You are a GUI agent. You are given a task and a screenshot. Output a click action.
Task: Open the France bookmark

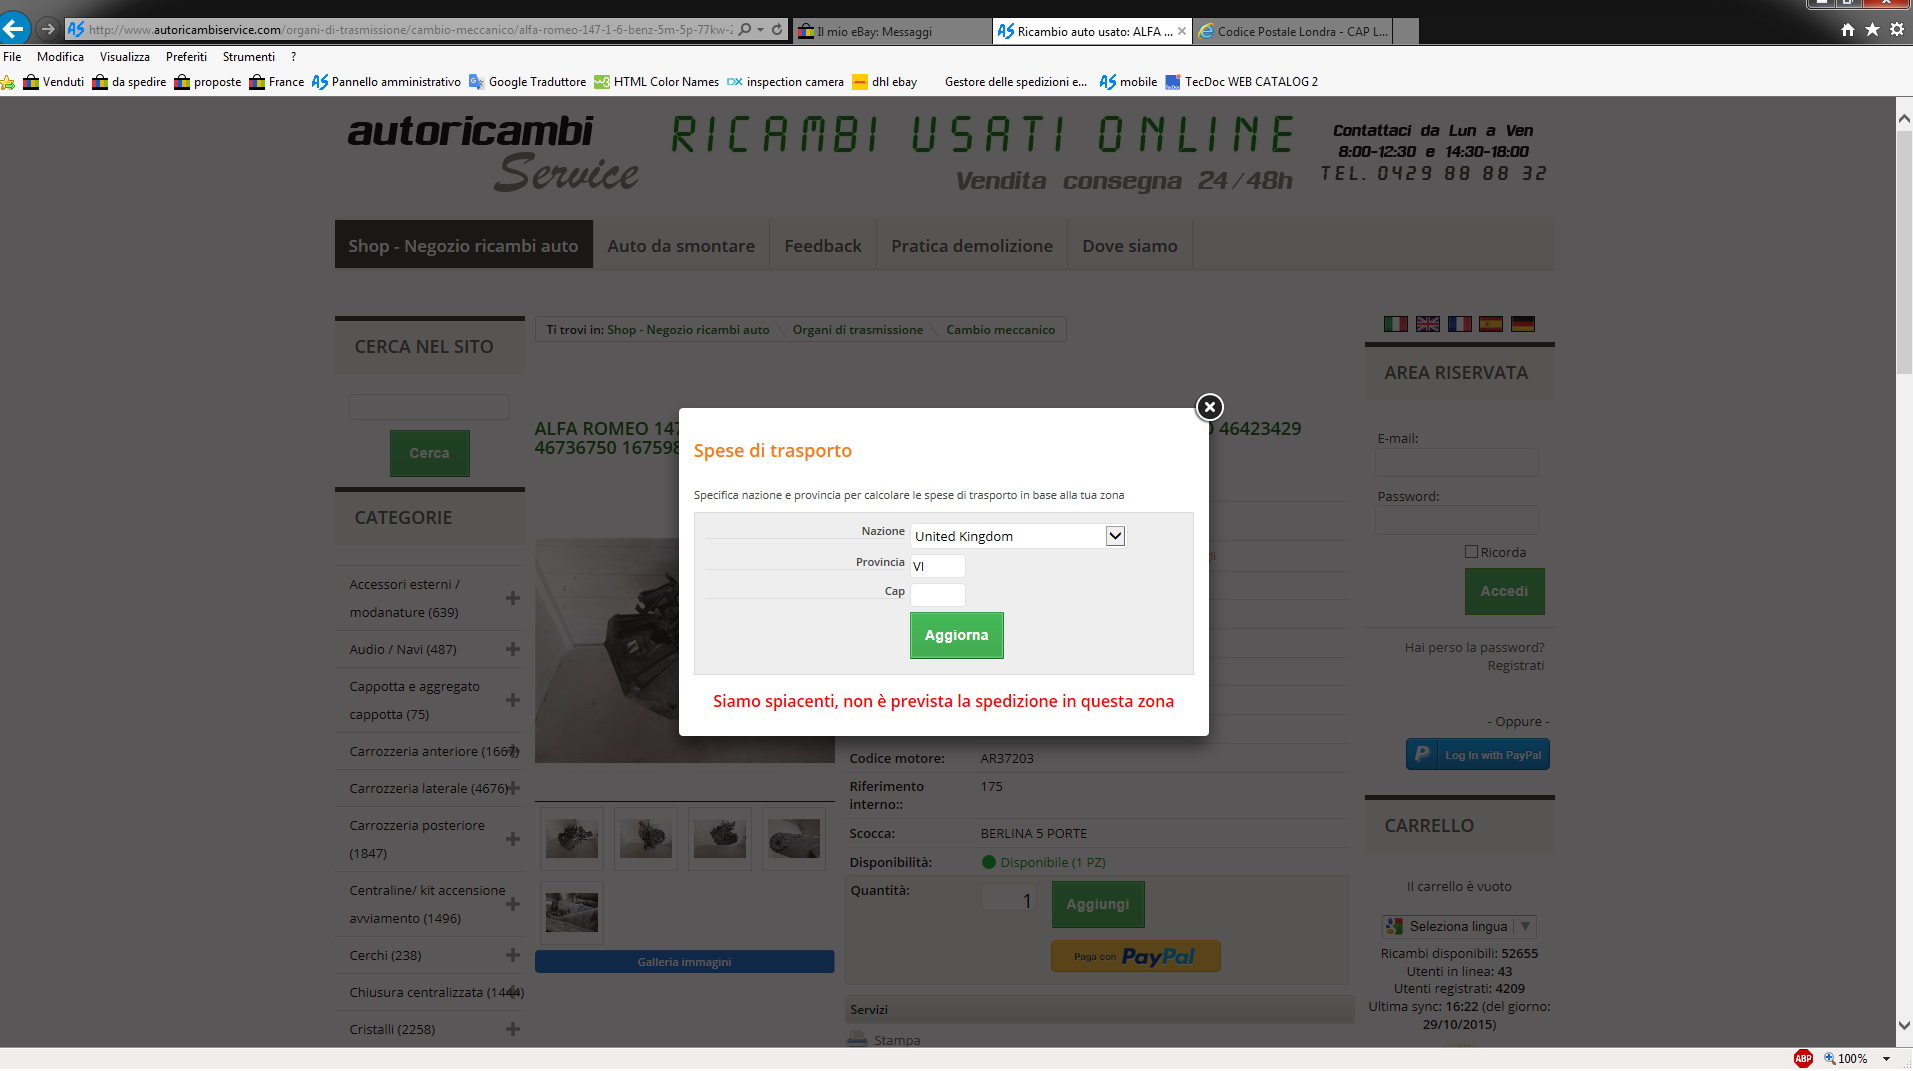point(277,82)
